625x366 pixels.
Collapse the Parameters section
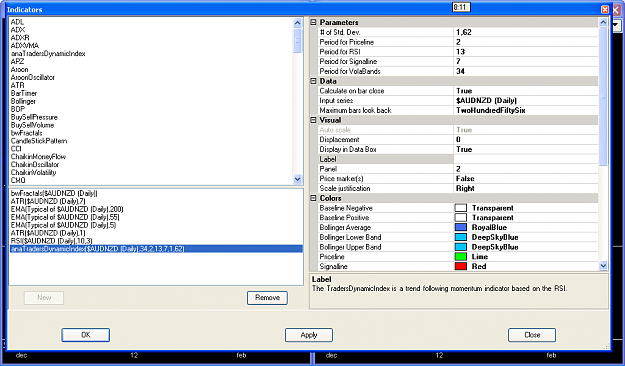point(313,22)
